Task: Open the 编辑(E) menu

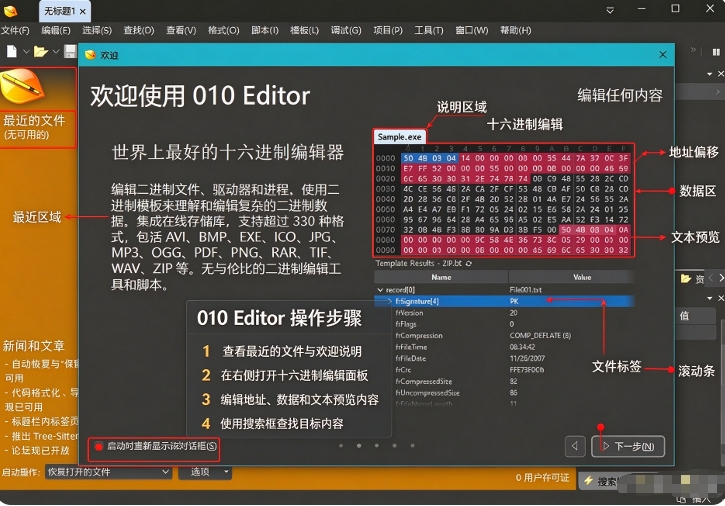Action: 56,31
